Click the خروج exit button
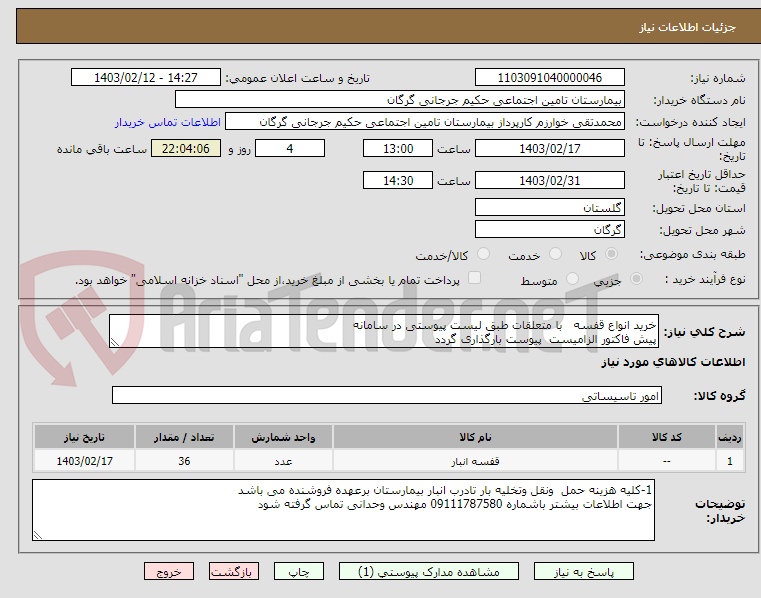 [168, 571]
